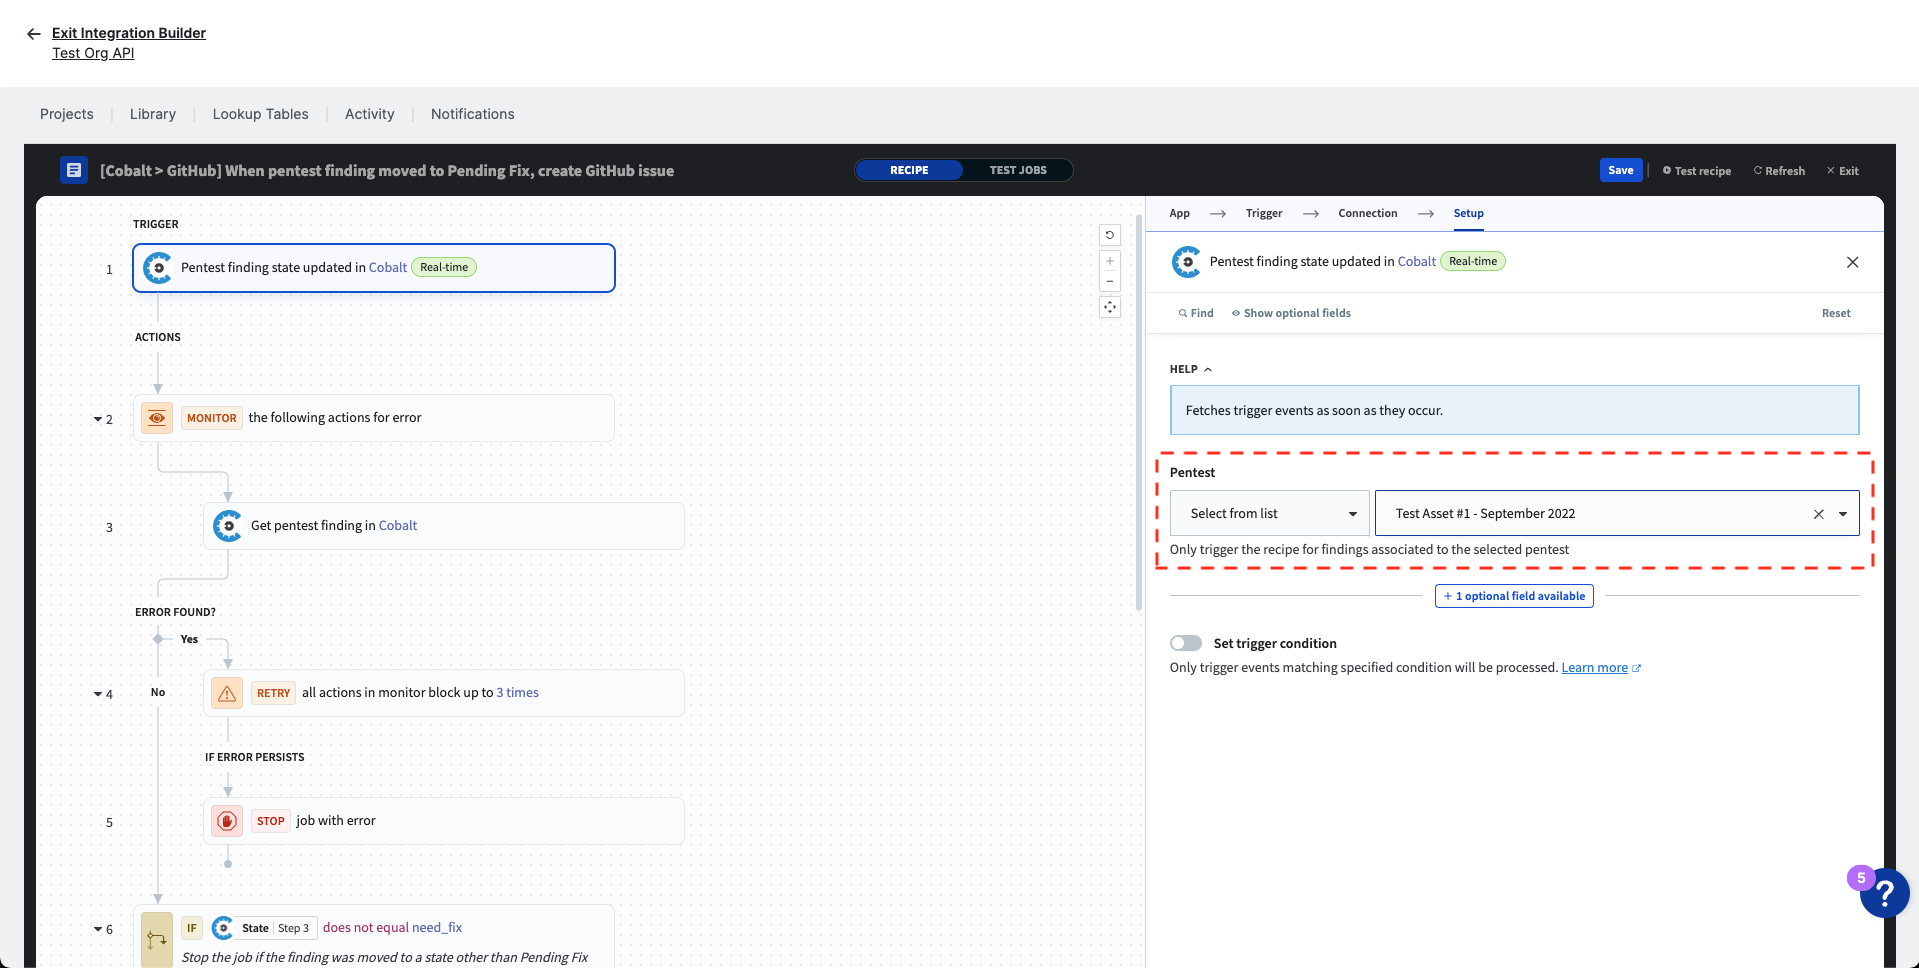Click the Refresh button
The image size is (1919, 968).
[x=1779, y=171]
